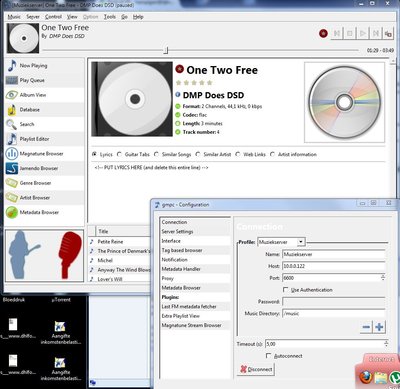Select the Guitar Tabs radio button
Viewport: 400px width, 389px height.
[120, 154]
